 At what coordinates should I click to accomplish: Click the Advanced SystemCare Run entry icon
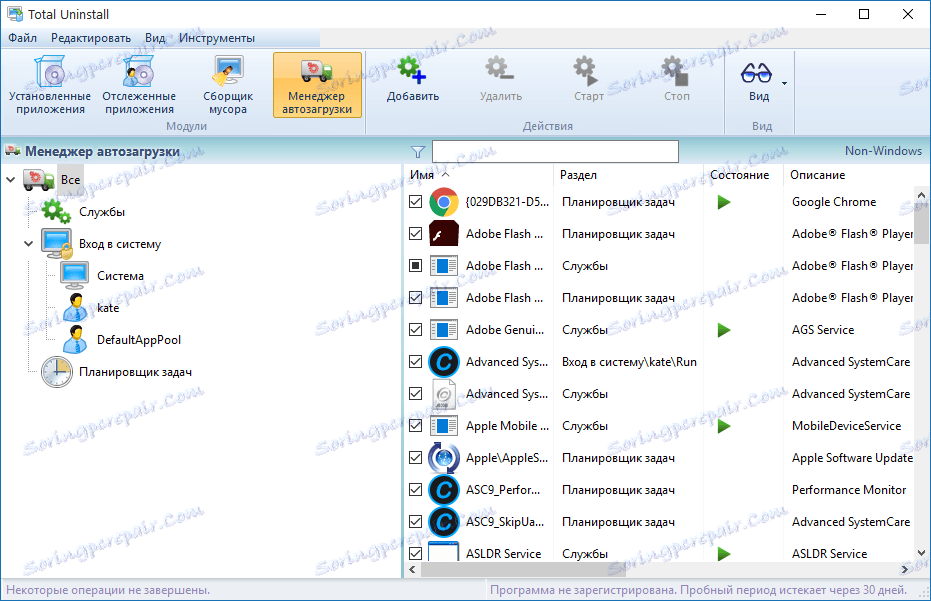click(x=444, y=362)
